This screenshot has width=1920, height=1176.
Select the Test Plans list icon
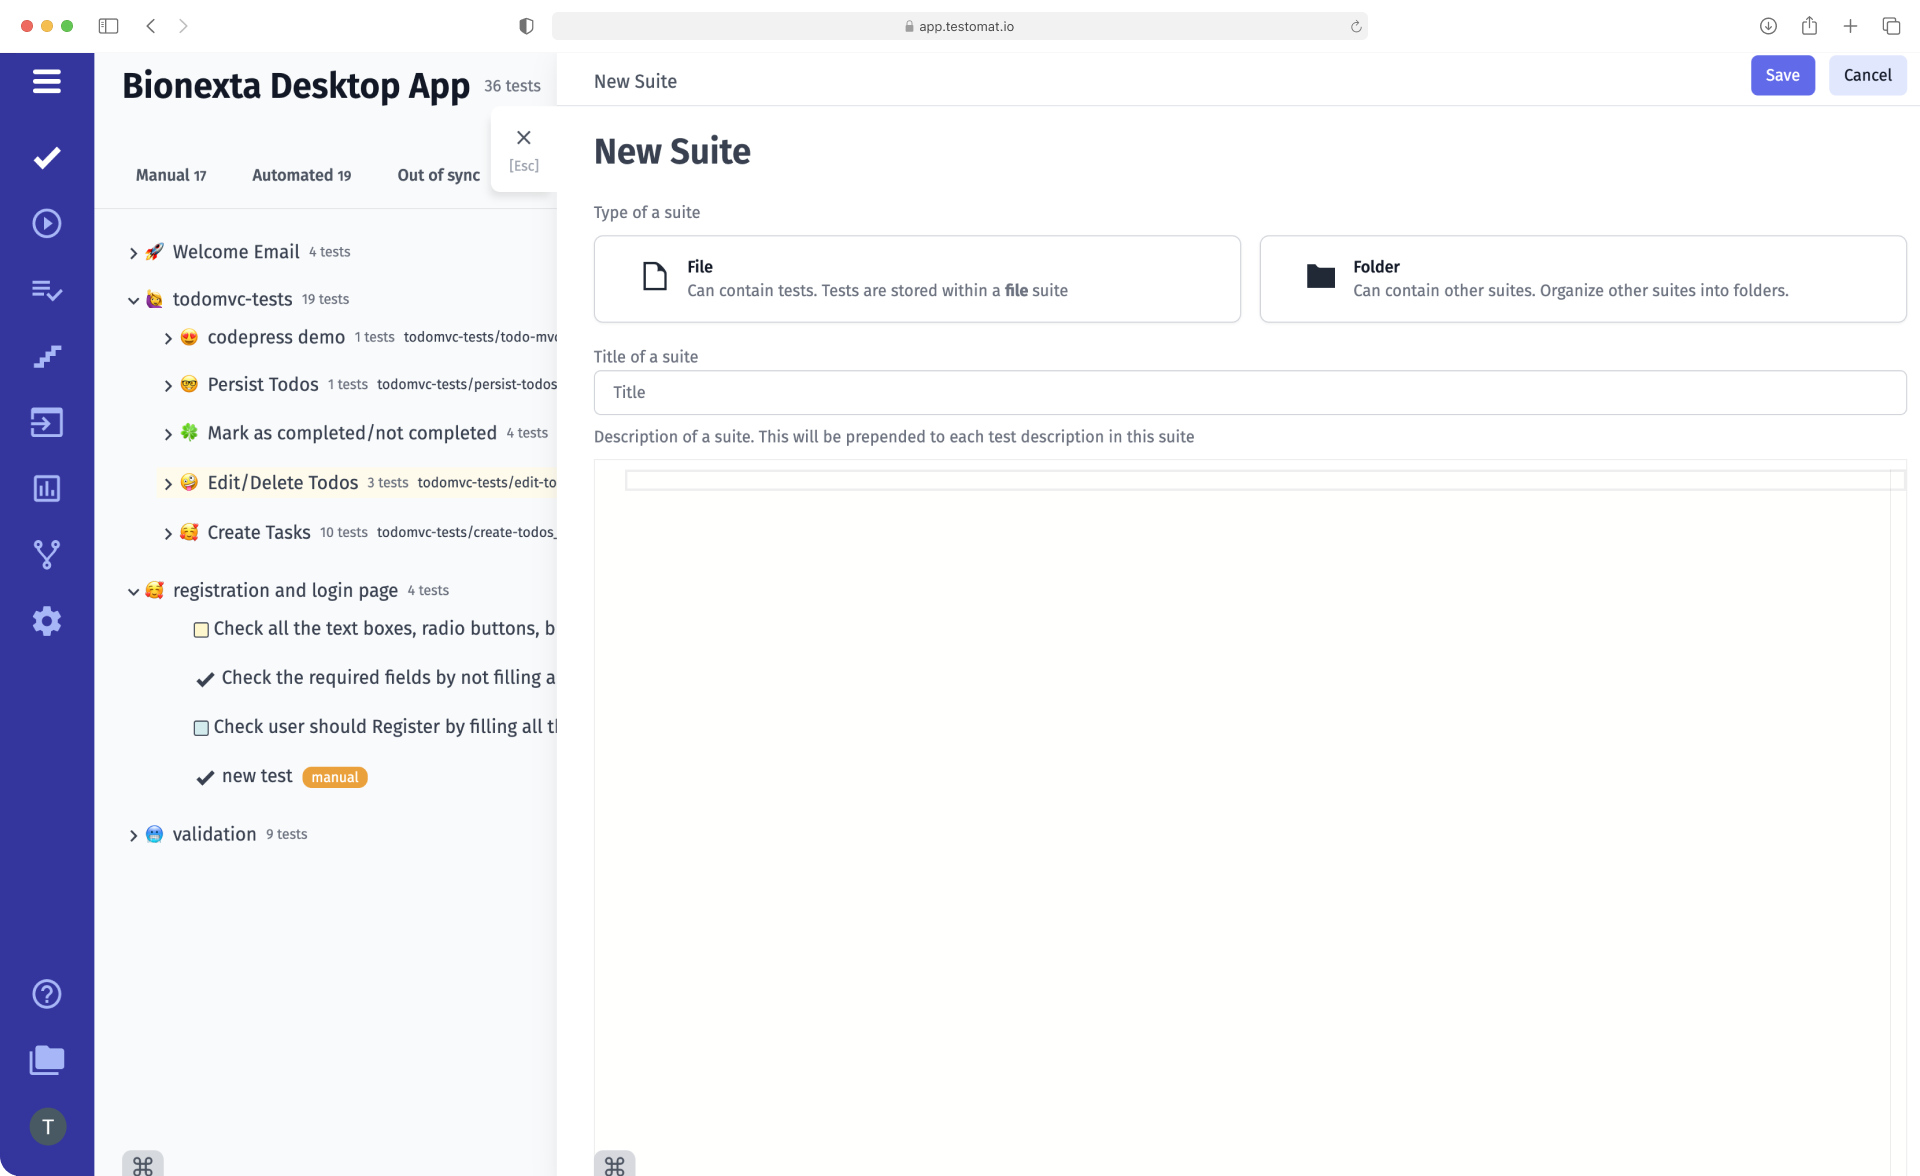[x=46, y=290]
